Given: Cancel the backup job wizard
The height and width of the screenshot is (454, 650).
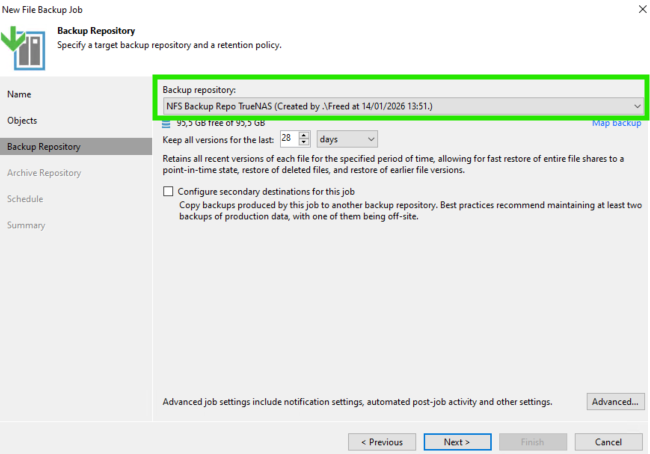Looking at the screenshot, I should [x=609, y=442].
